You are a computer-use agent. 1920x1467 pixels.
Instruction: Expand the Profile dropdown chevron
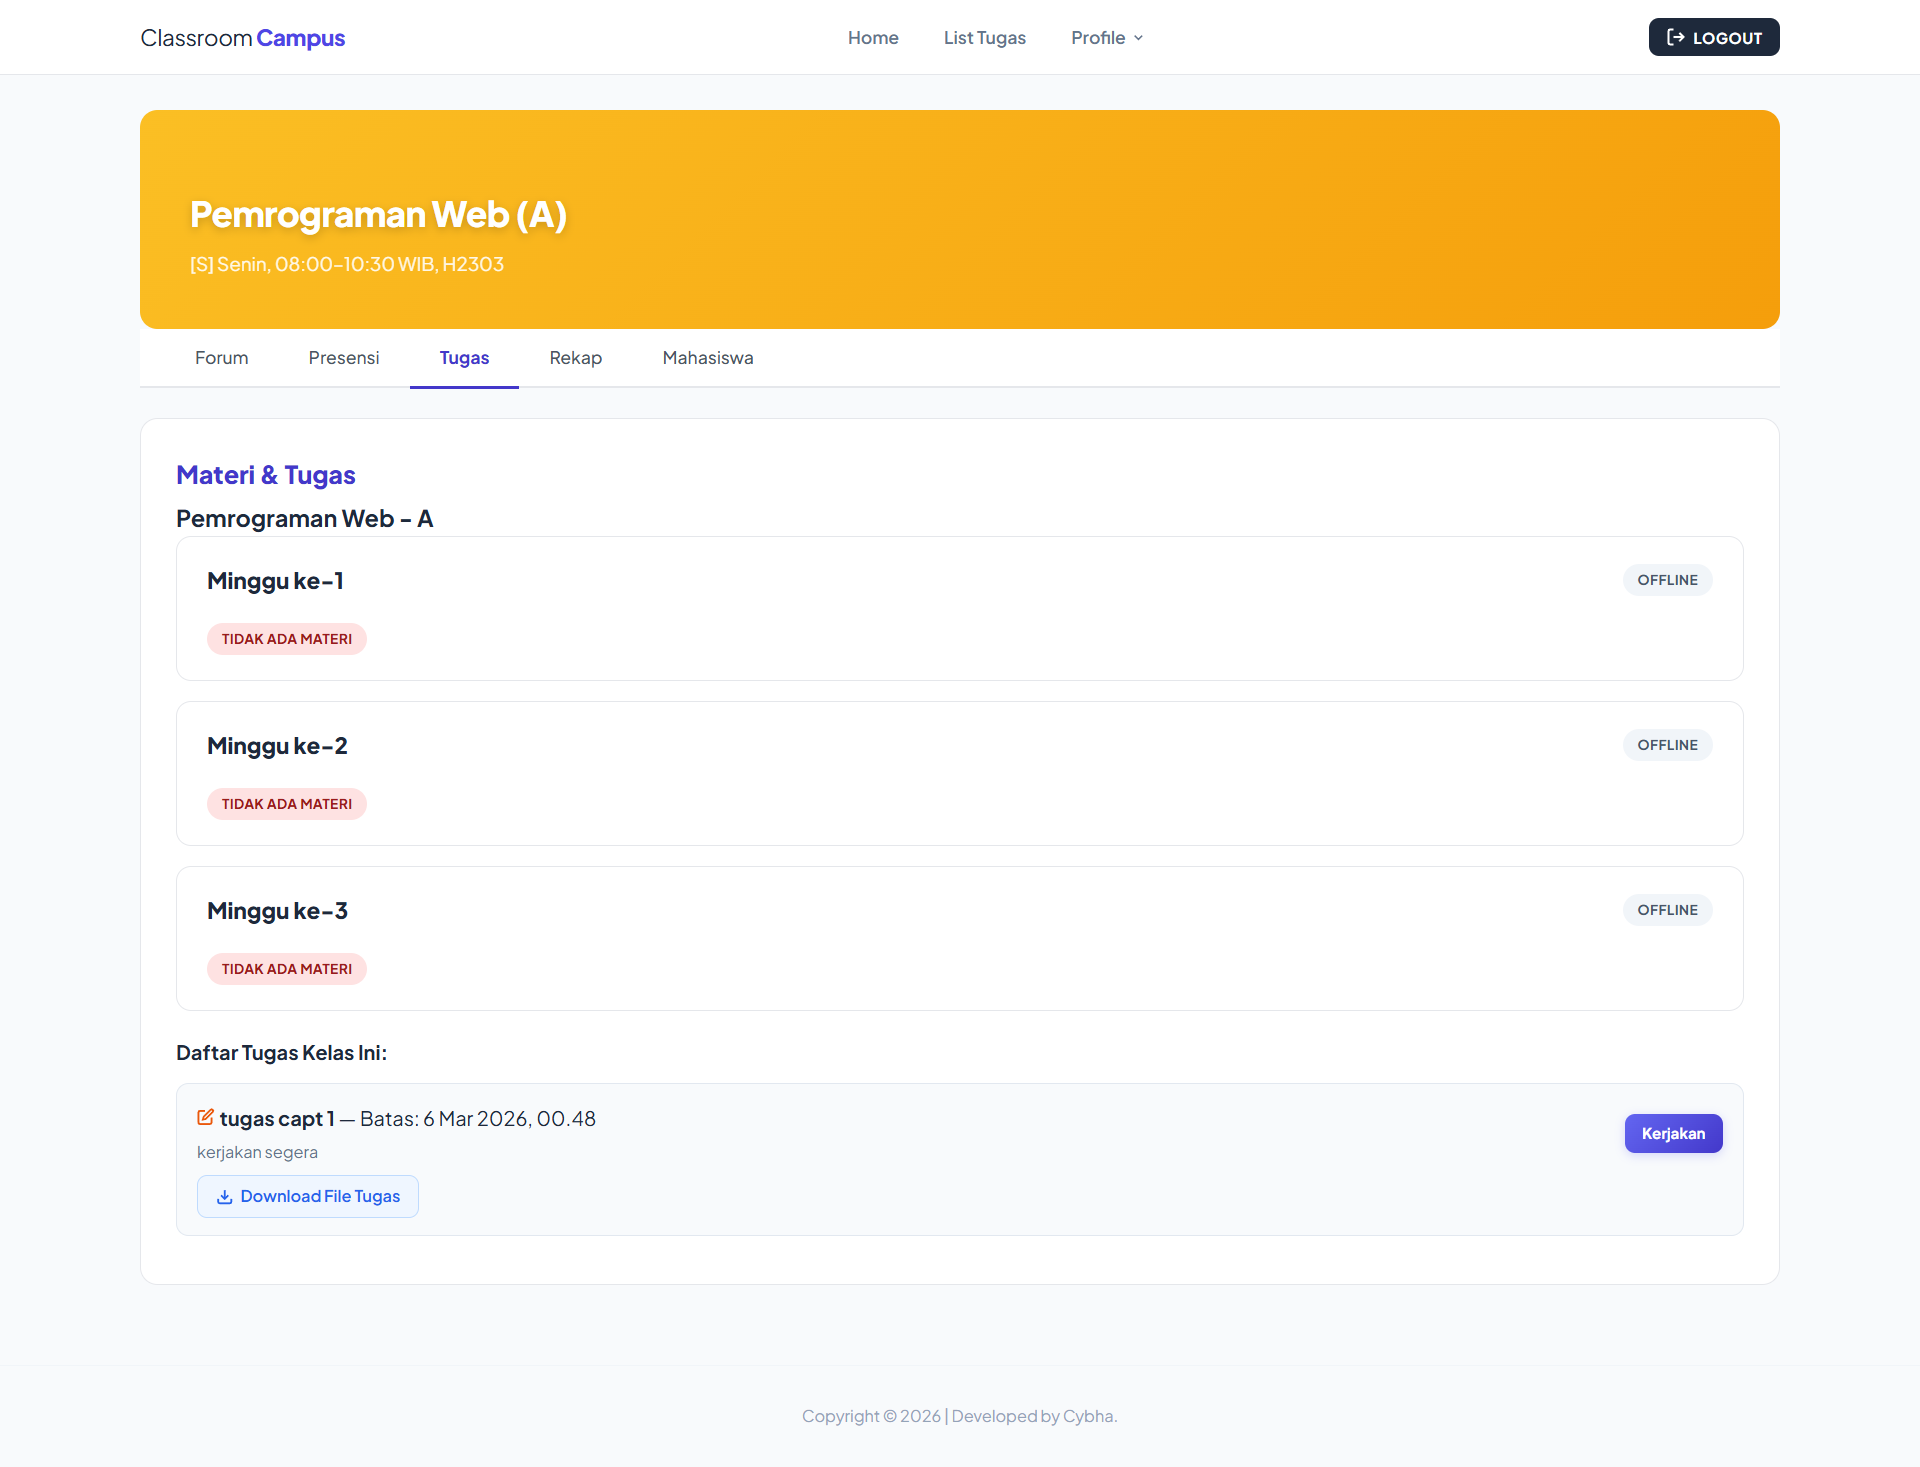pyautogui.click(x=1138, y=38)
